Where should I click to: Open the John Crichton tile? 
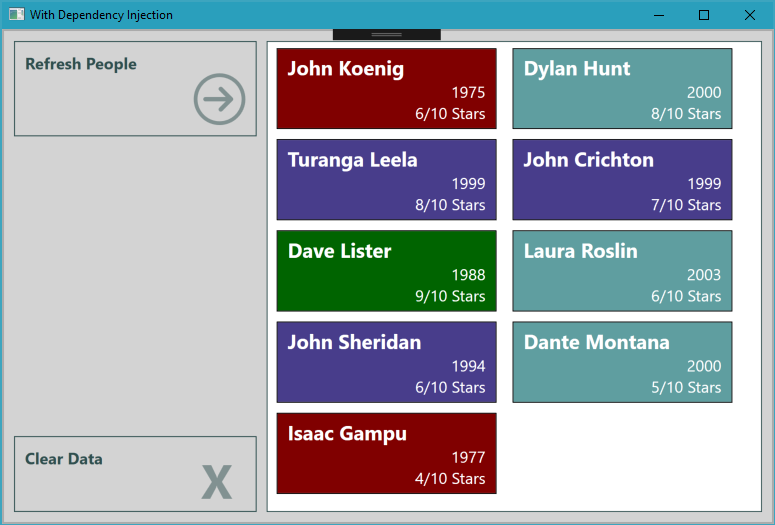pos(622,179)
